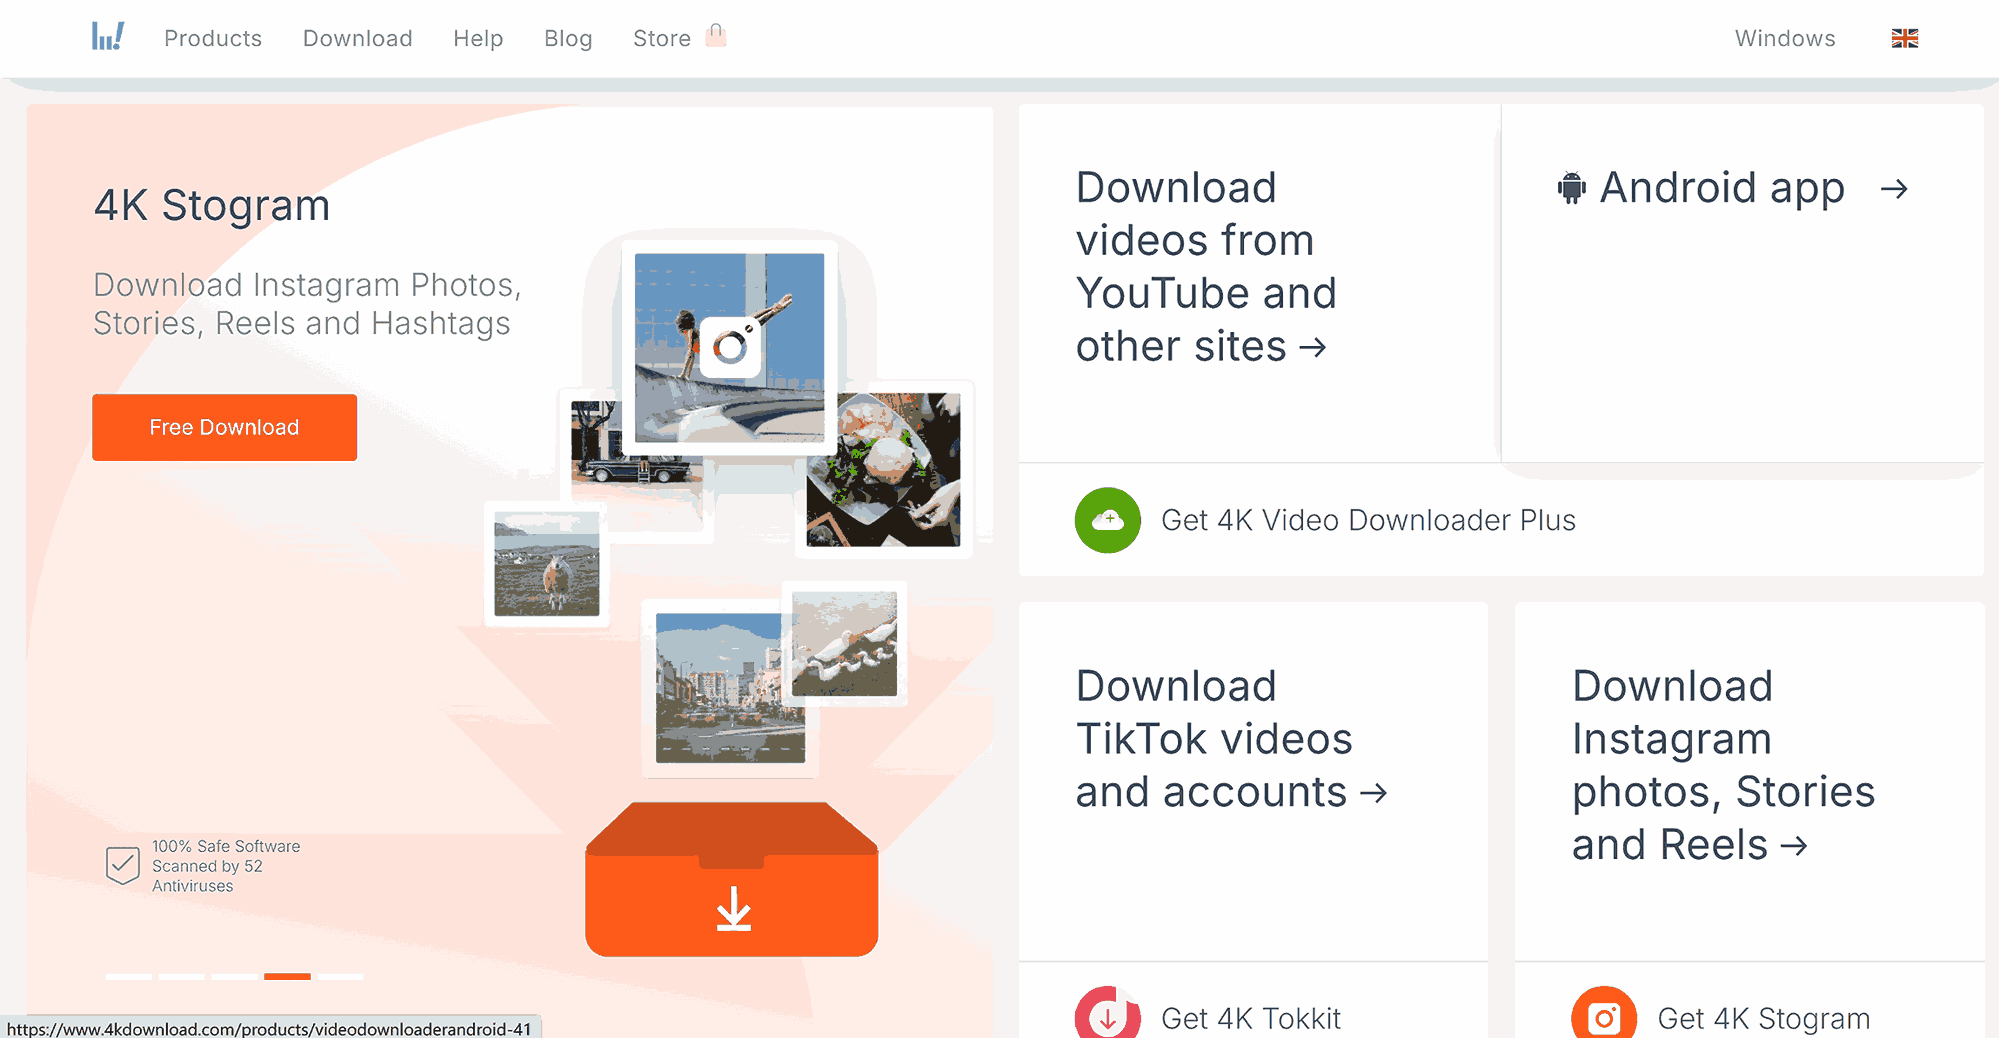
Task: Go to the Blog page
Action: [x=568, y=38]
